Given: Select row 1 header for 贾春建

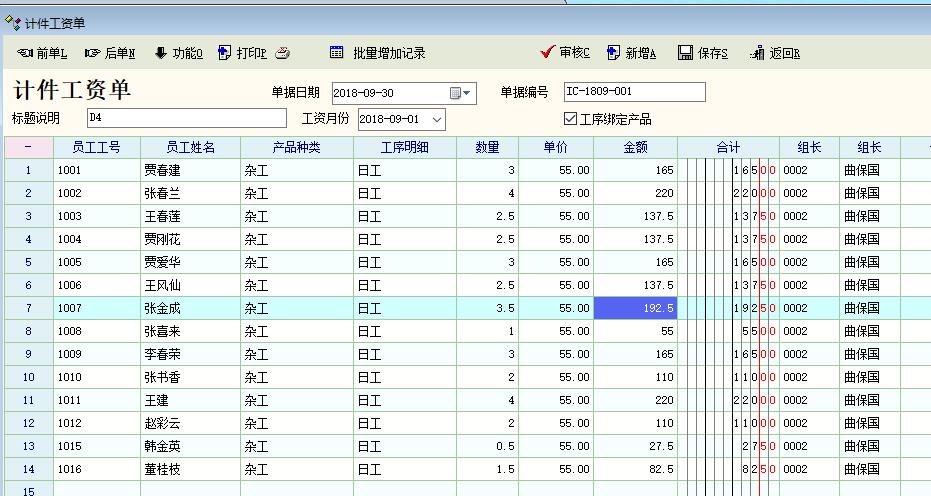Looking at the screenshot, I should (x=28, y=170).
